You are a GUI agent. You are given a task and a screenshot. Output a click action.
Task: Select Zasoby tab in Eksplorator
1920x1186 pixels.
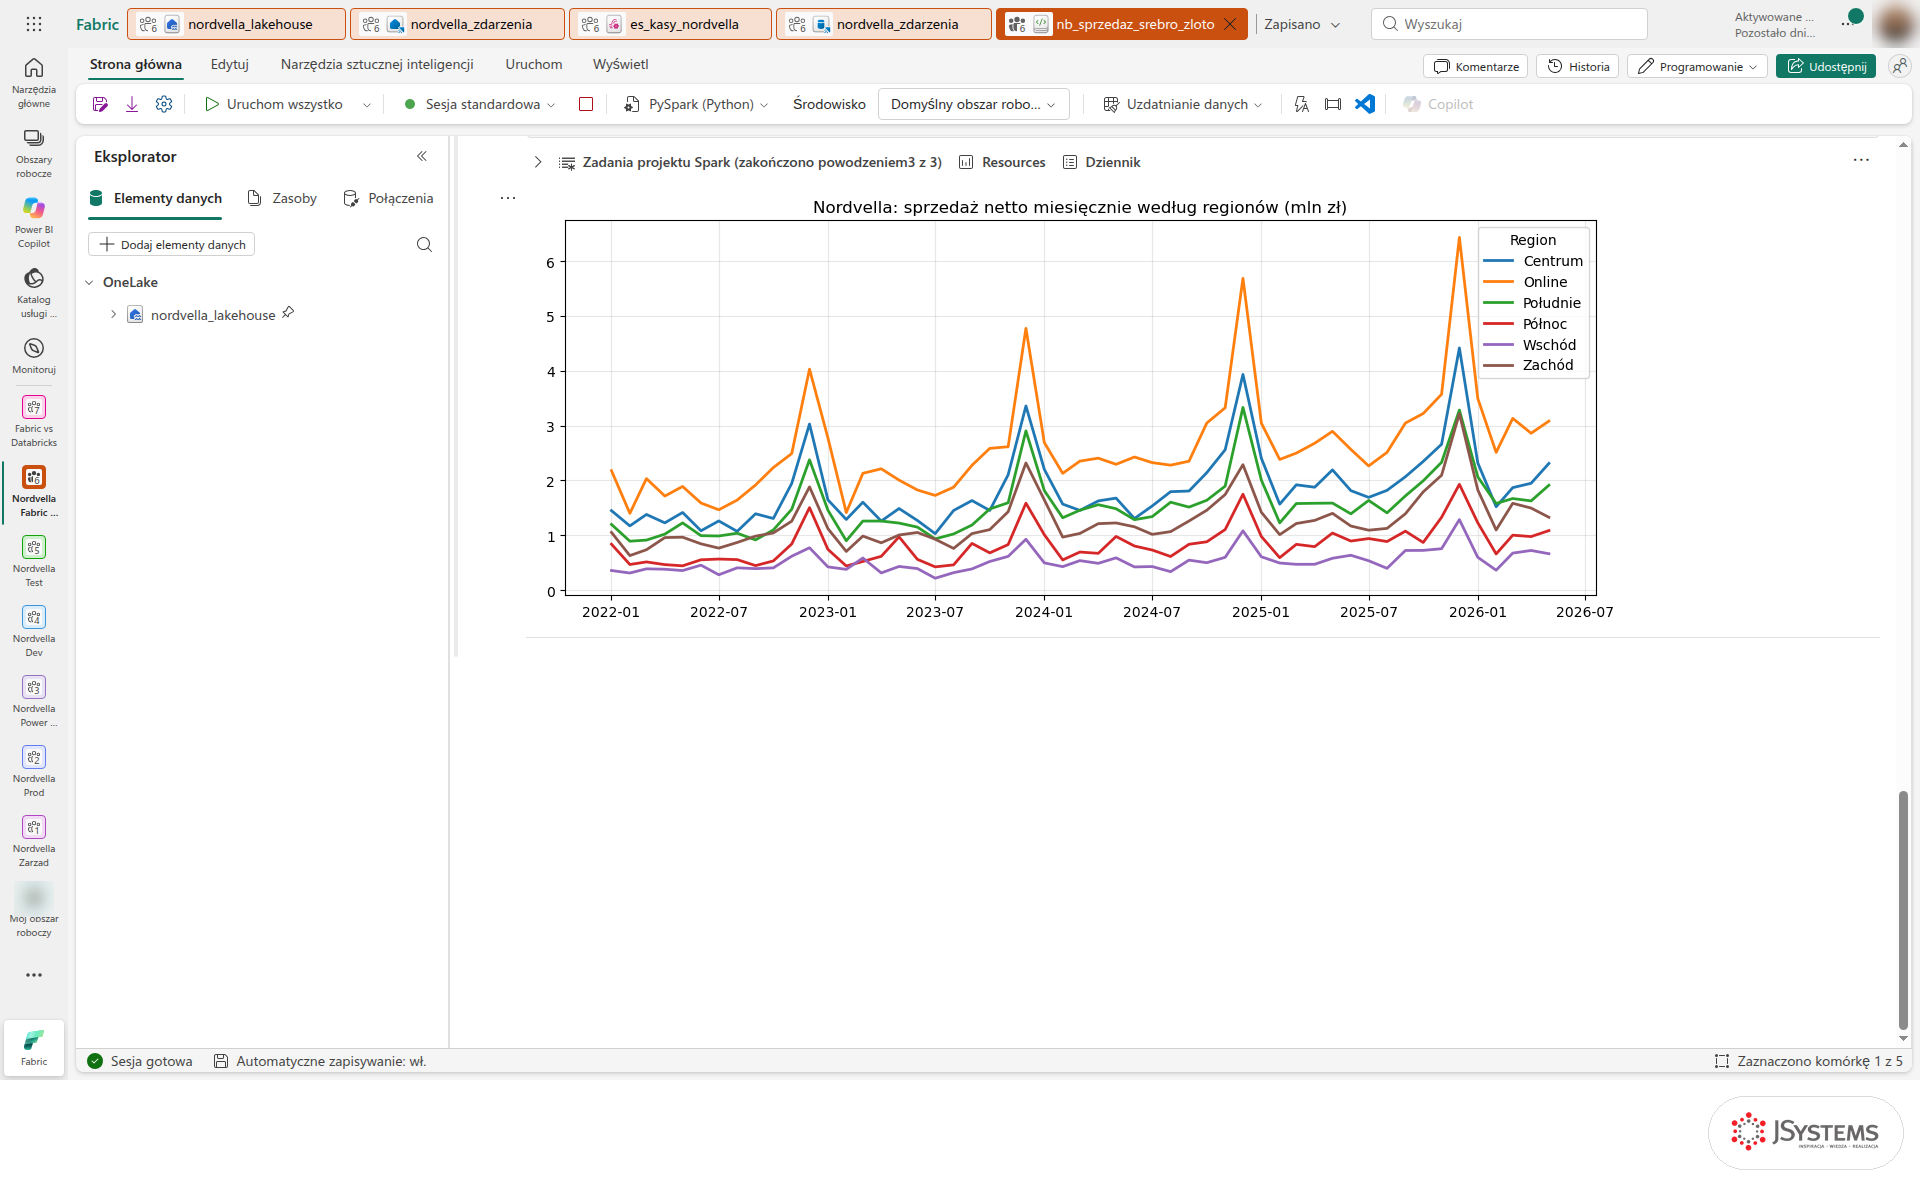[x=283, y=198]
